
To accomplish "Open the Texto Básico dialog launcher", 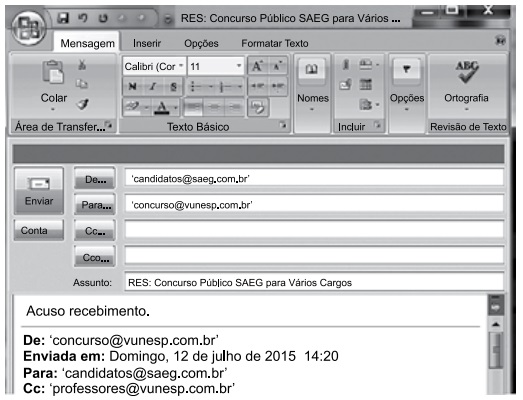I will 283,125.
